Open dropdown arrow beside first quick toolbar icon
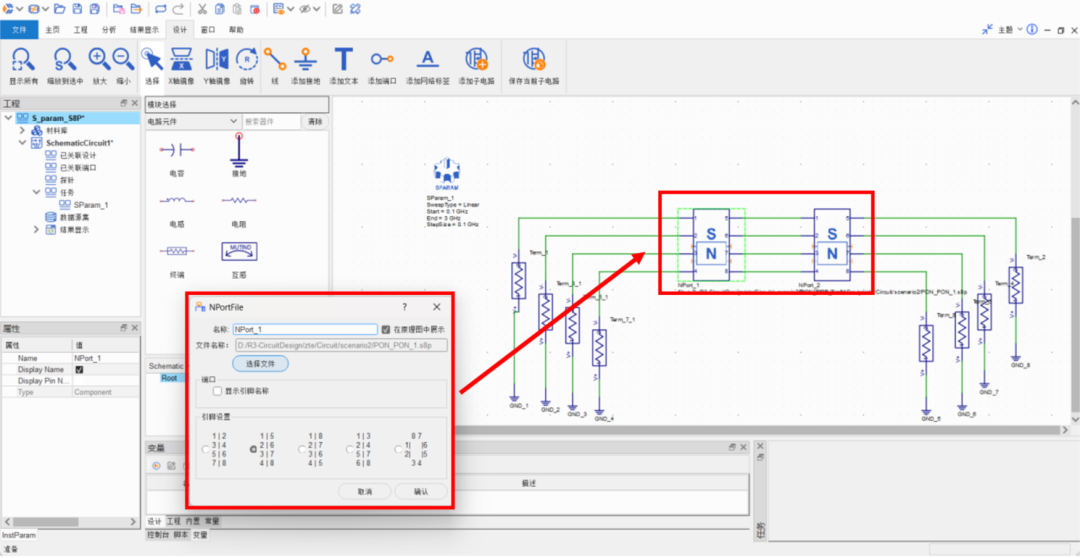This screenshot has height=558, width=1080. 19,9
